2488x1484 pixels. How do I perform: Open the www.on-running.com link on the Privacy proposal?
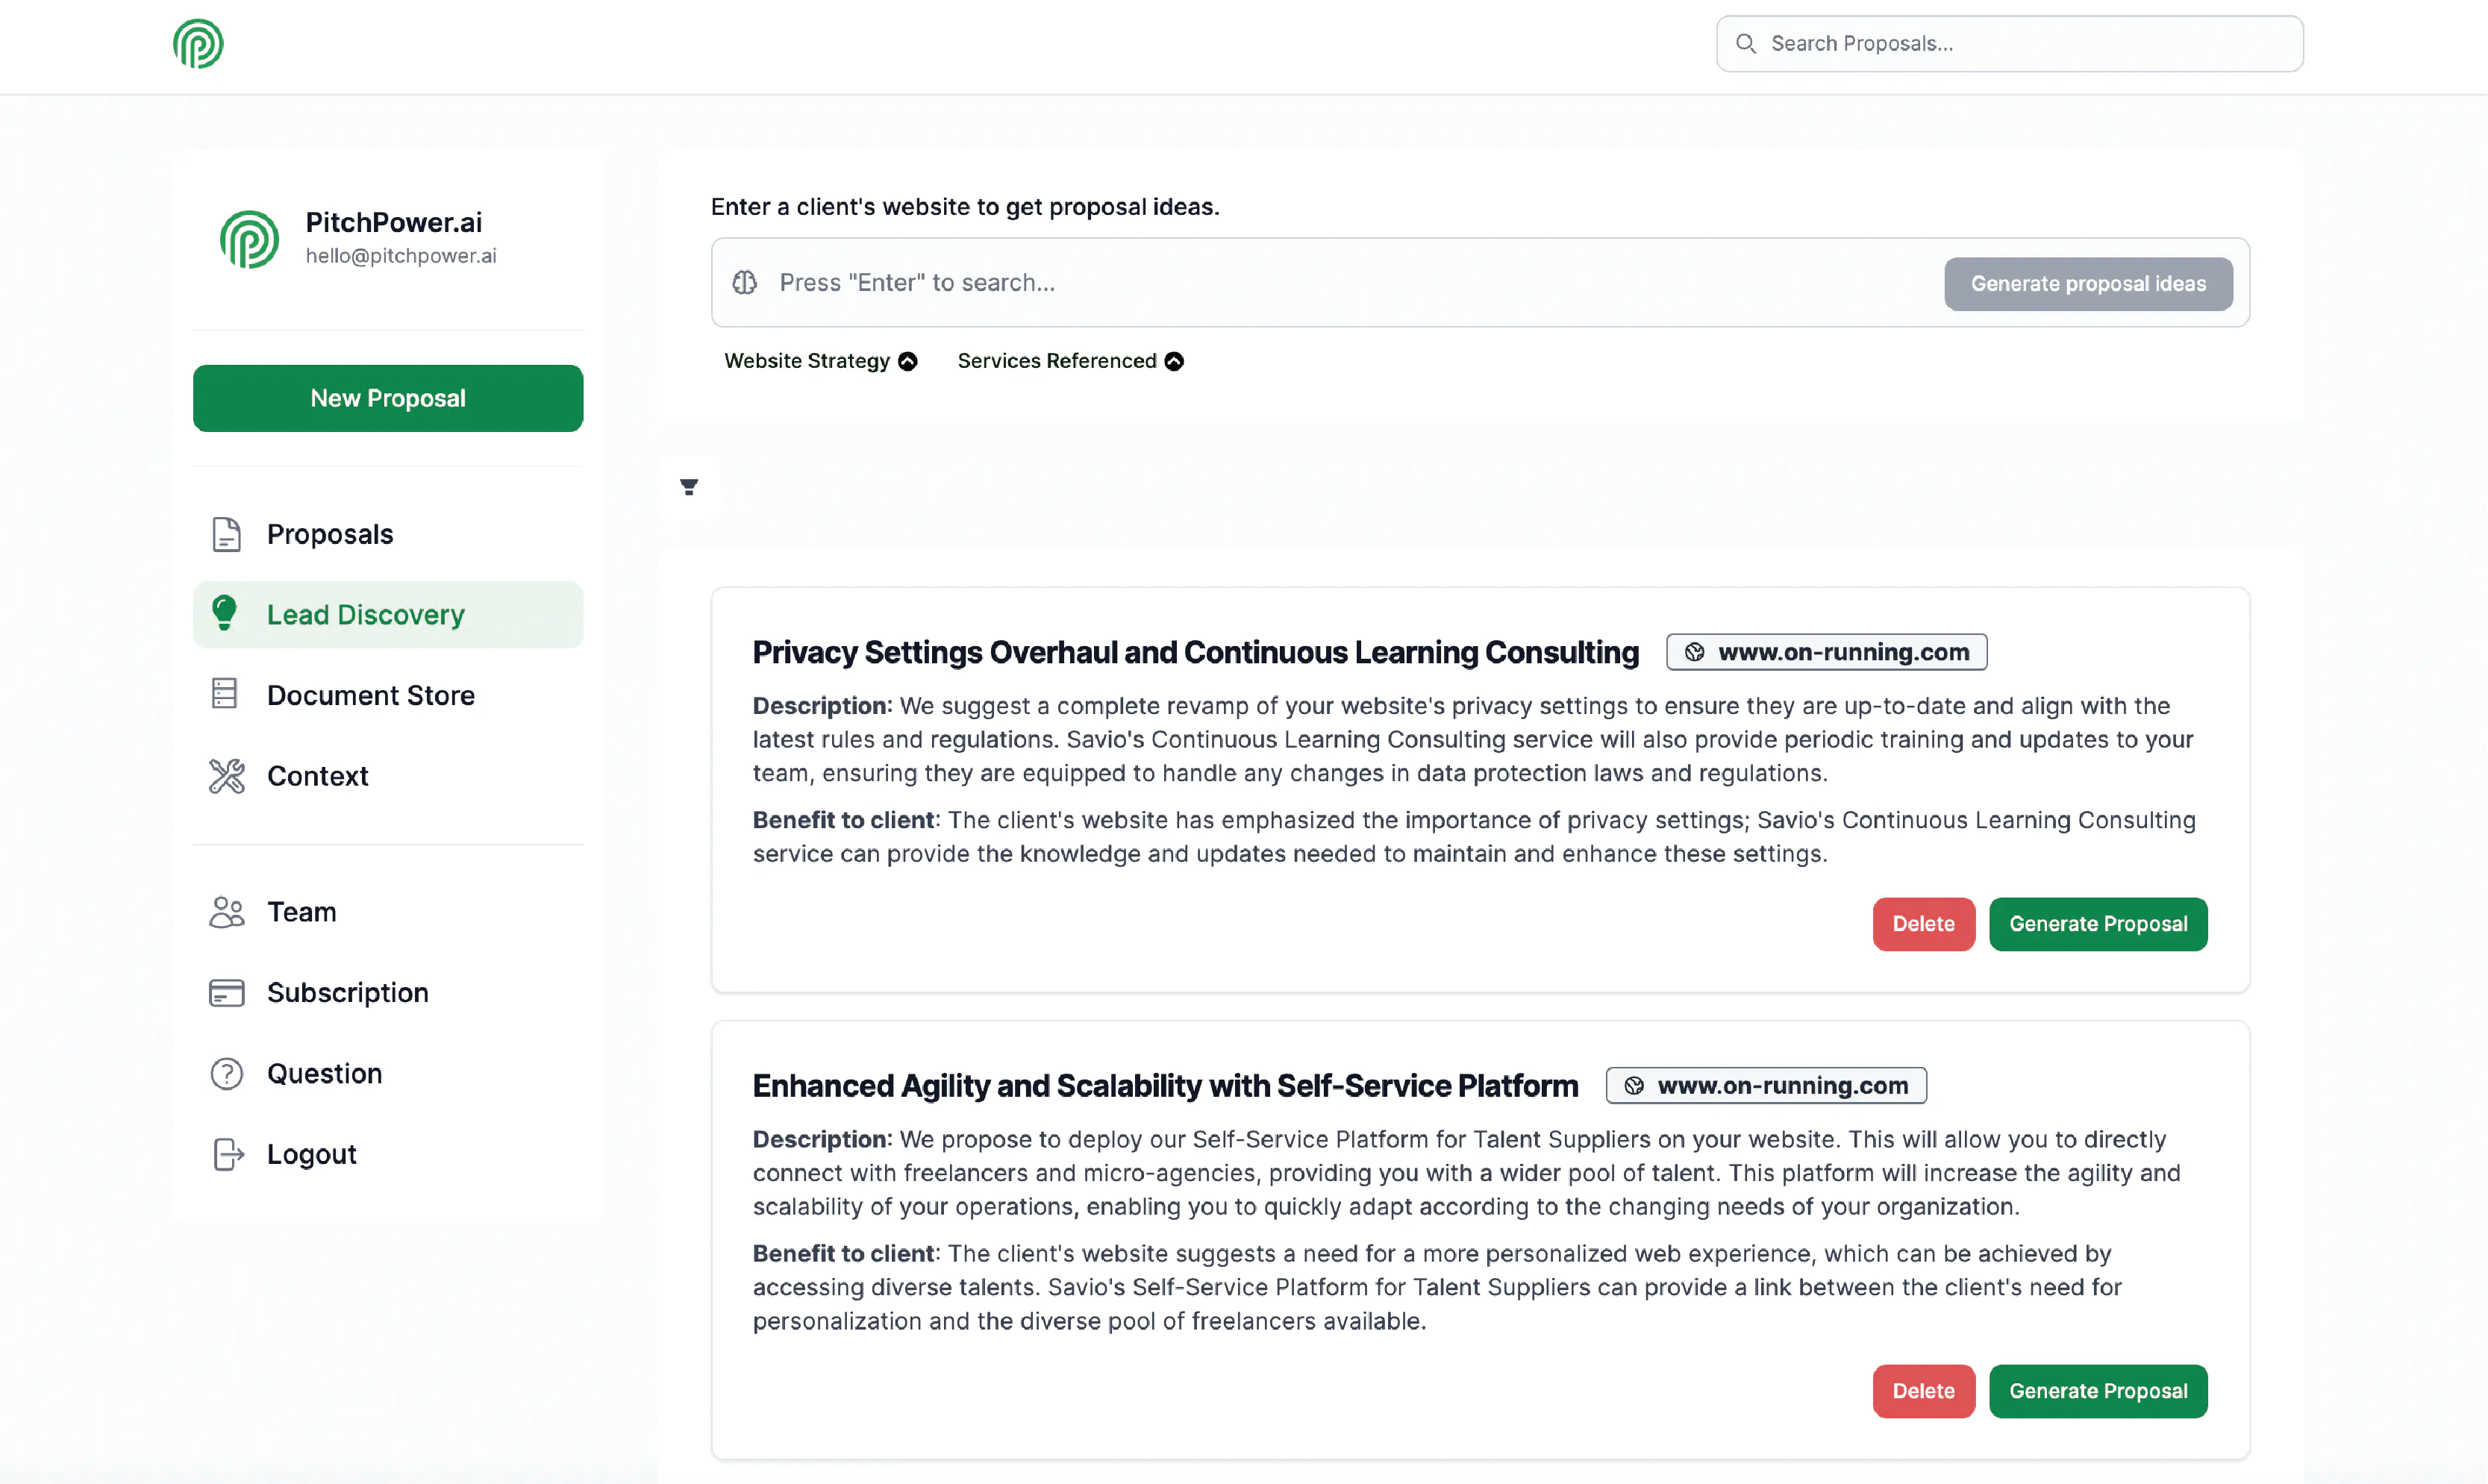pyautogui.click(x=1826, y=651)
